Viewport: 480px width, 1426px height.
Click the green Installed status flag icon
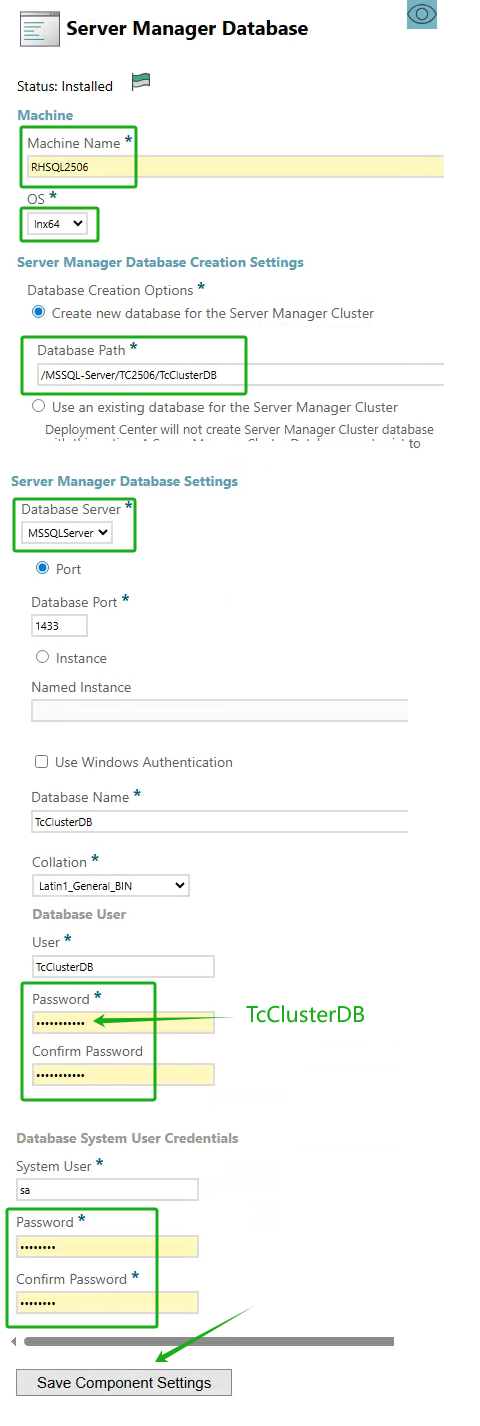141,84
